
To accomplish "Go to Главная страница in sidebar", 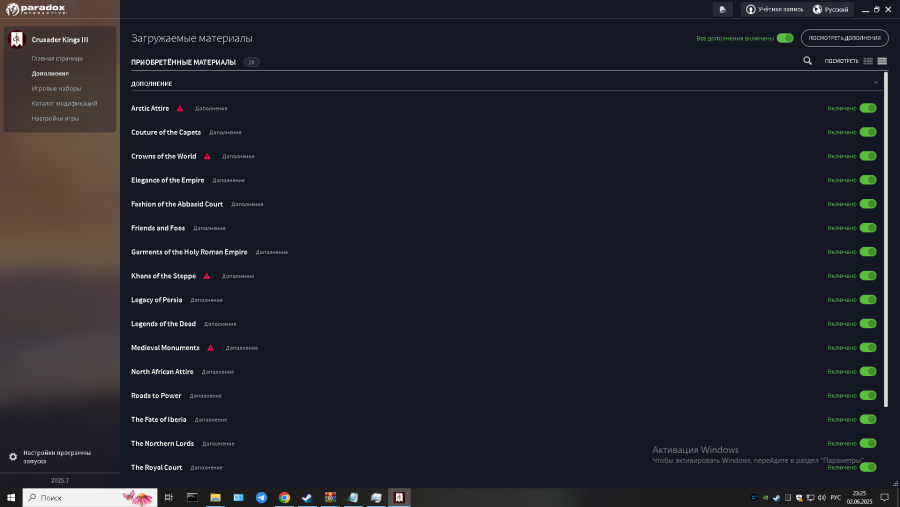I will point(56,59).
